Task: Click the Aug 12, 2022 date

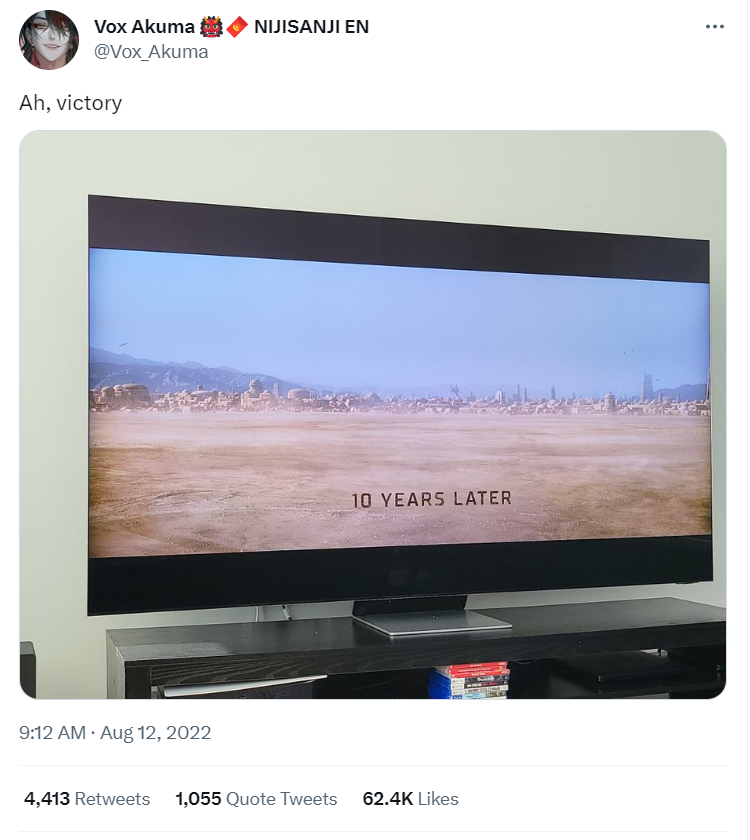Action: (156, 732)
